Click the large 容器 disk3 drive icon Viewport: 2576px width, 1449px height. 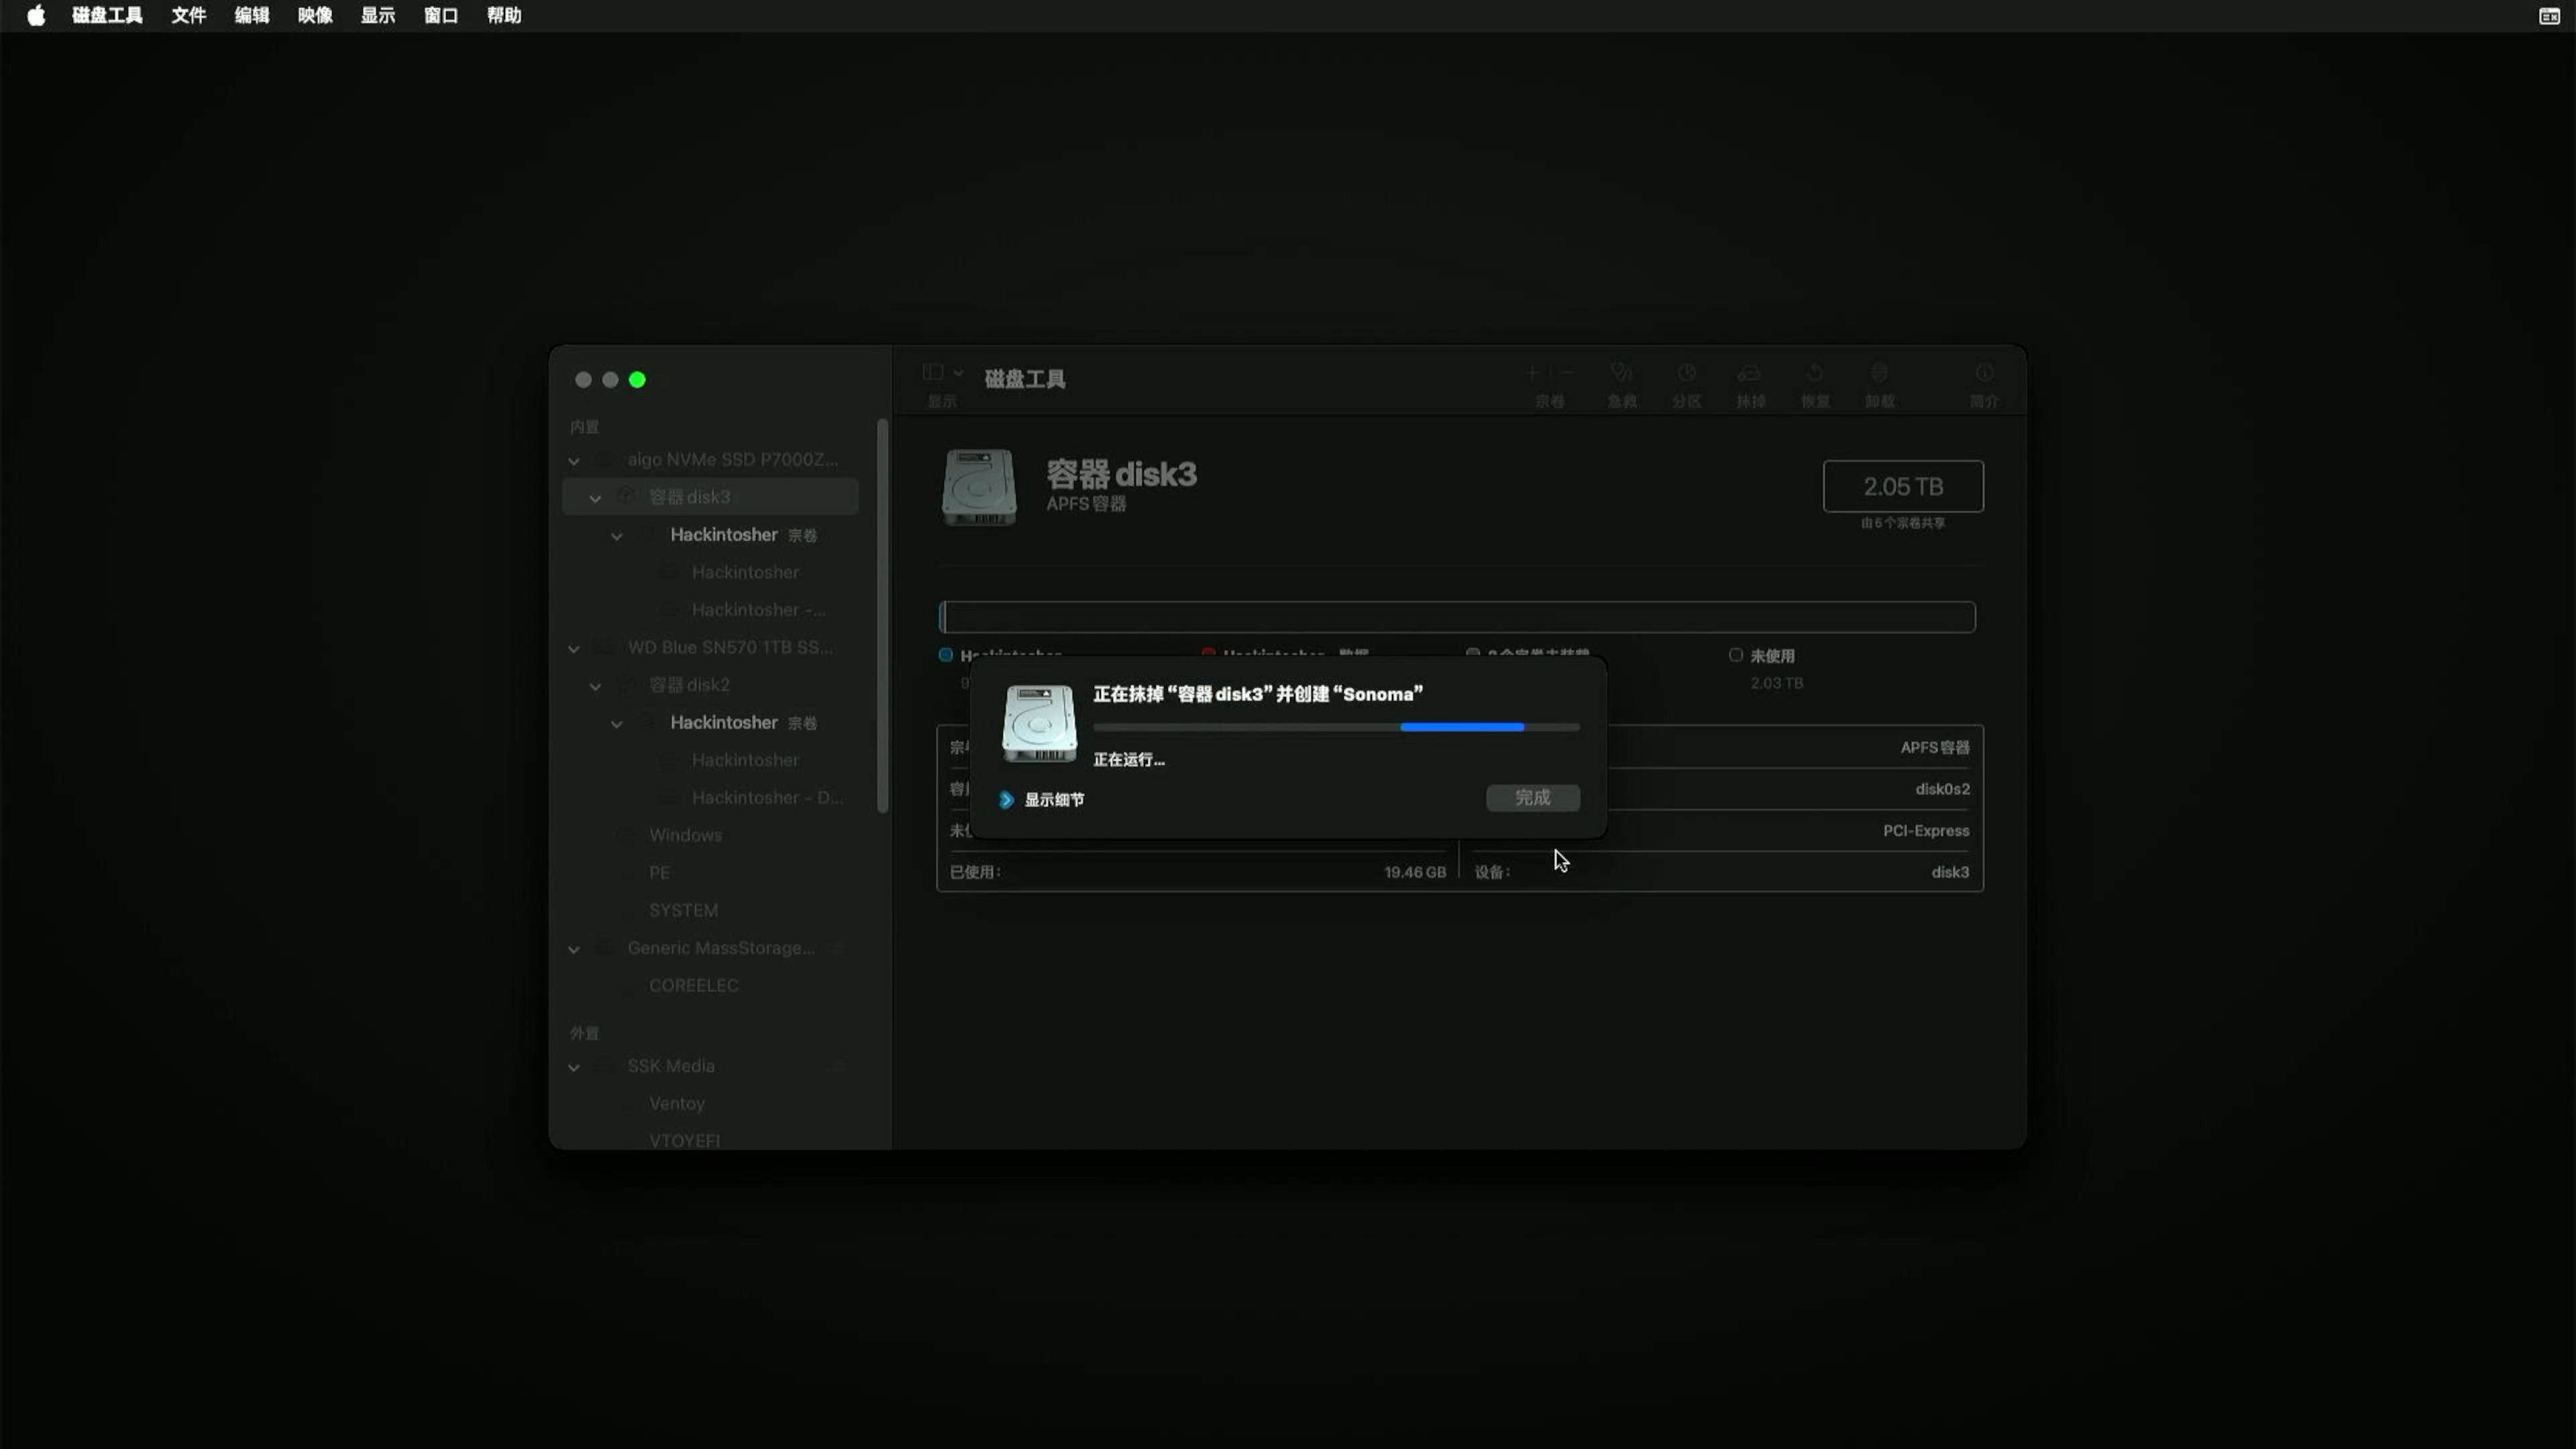tap(979, 487)
